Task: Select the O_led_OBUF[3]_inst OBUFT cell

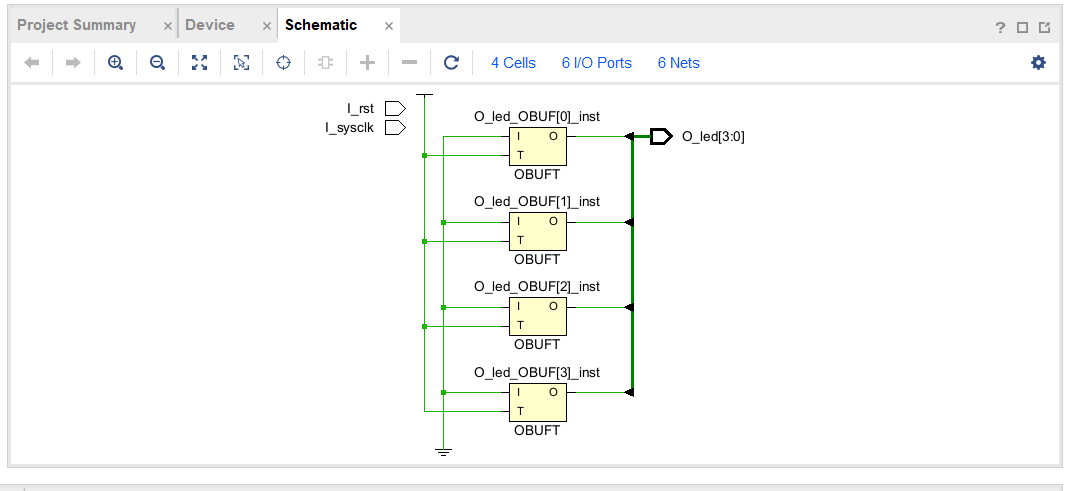Action: coord(537,402)
